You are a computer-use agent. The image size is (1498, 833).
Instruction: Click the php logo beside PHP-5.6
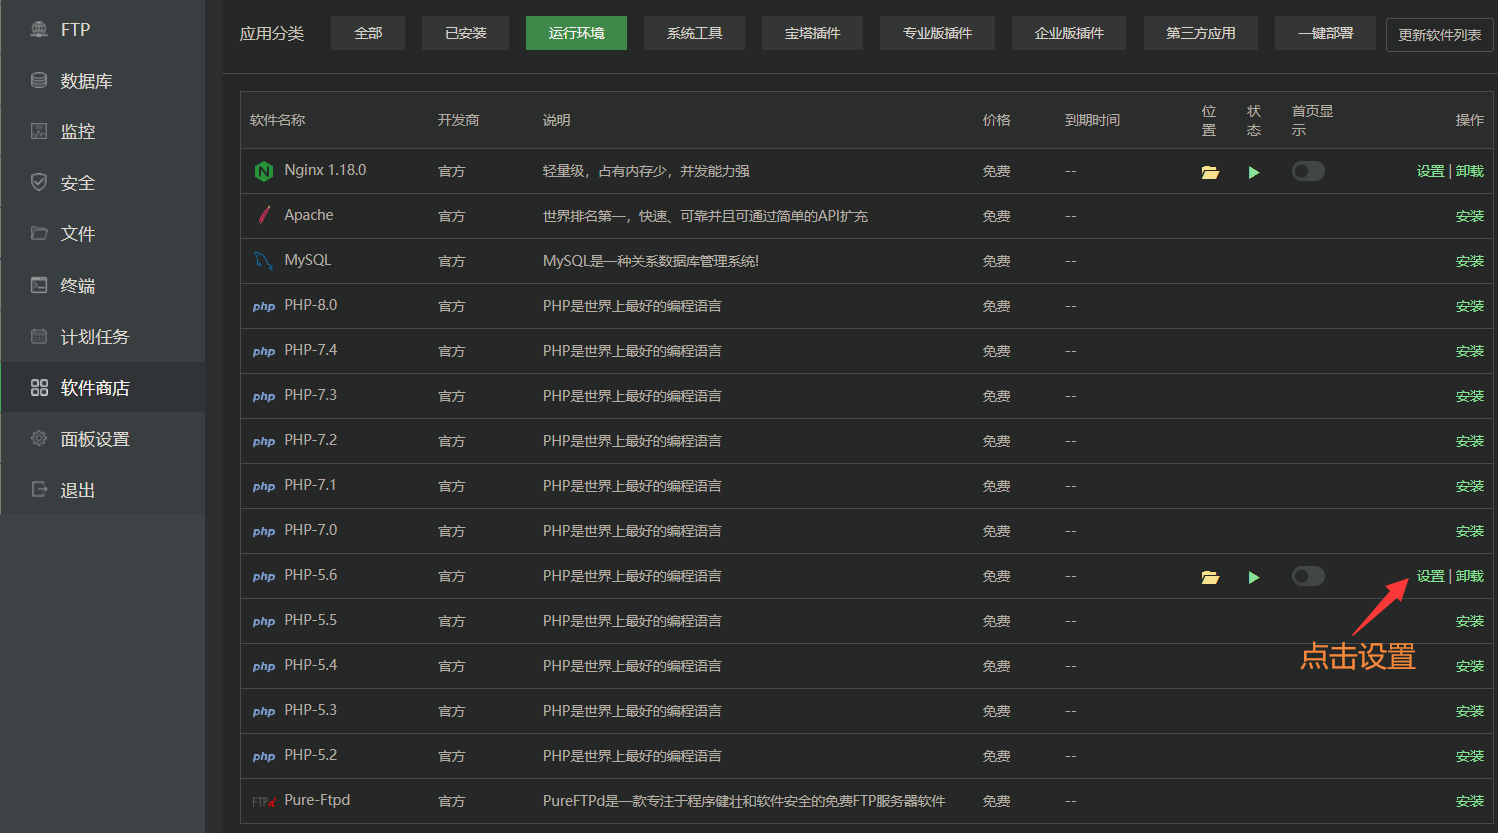pos(264,576)
